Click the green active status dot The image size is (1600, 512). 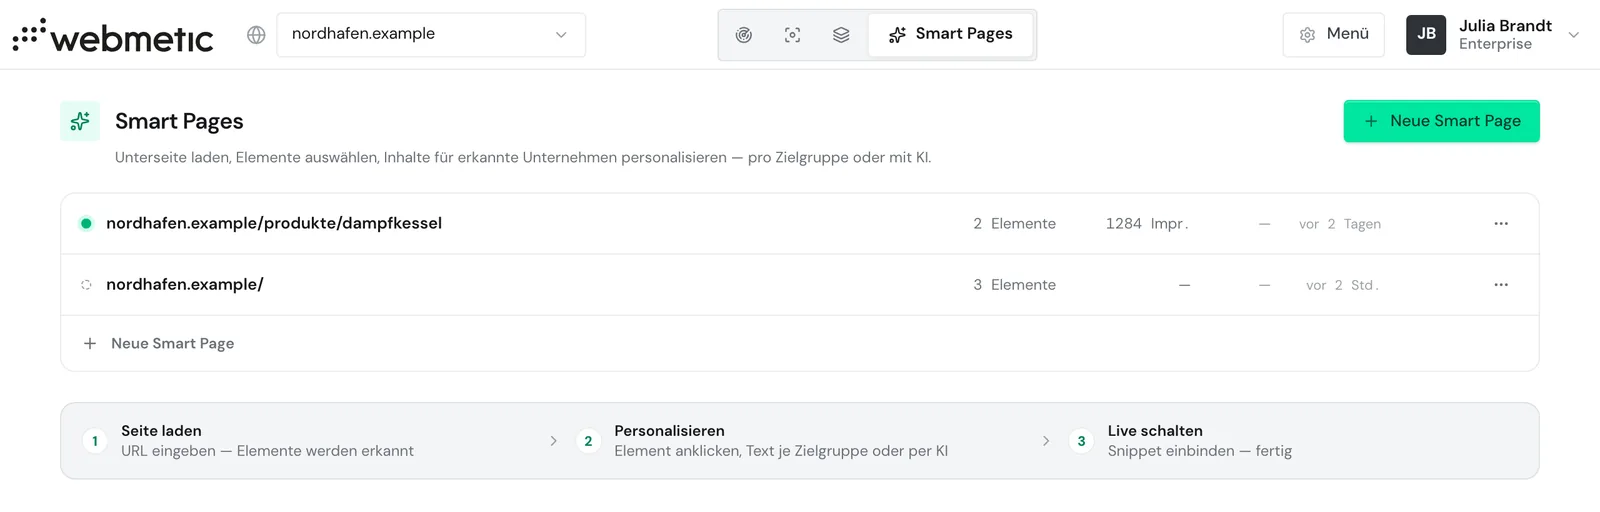click(86, 224)
